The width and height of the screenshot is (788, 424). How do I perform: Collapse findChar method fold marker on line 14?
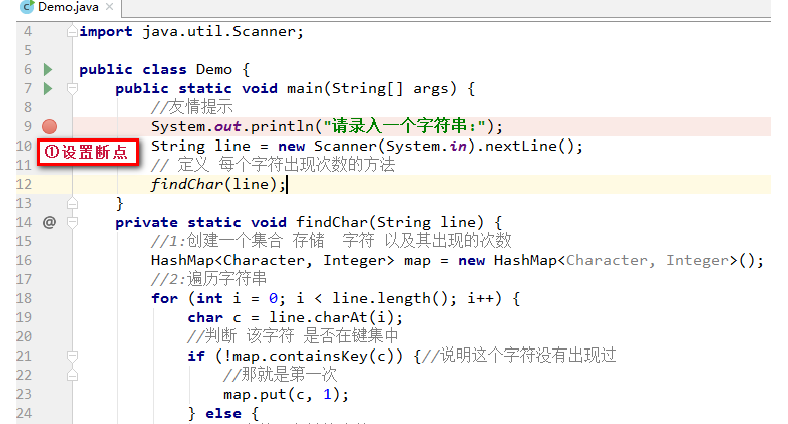click(x=72, y=222)
